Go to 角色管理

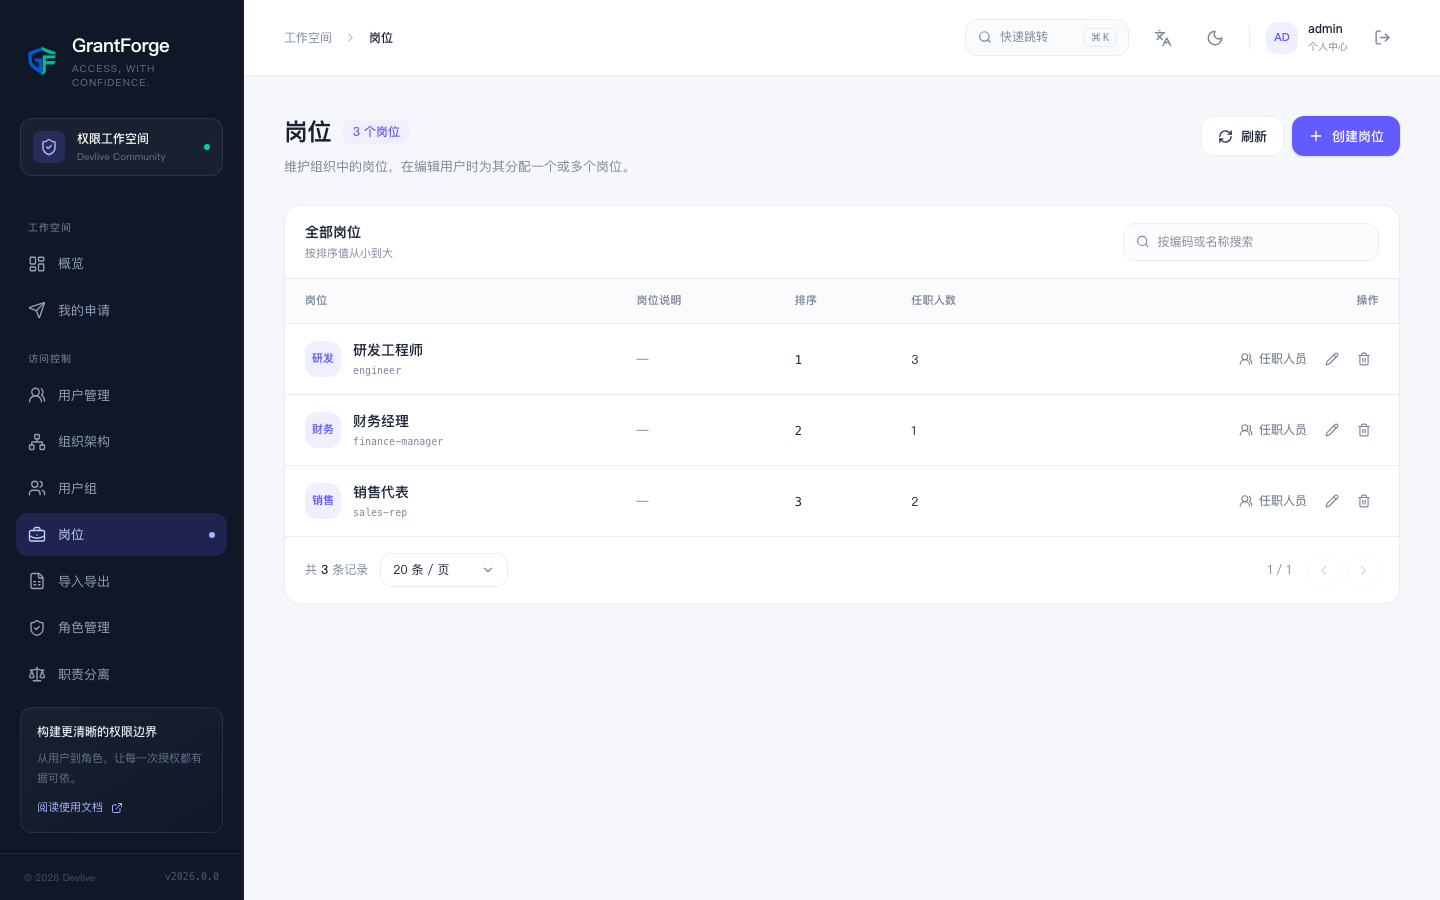click(121, 628)
